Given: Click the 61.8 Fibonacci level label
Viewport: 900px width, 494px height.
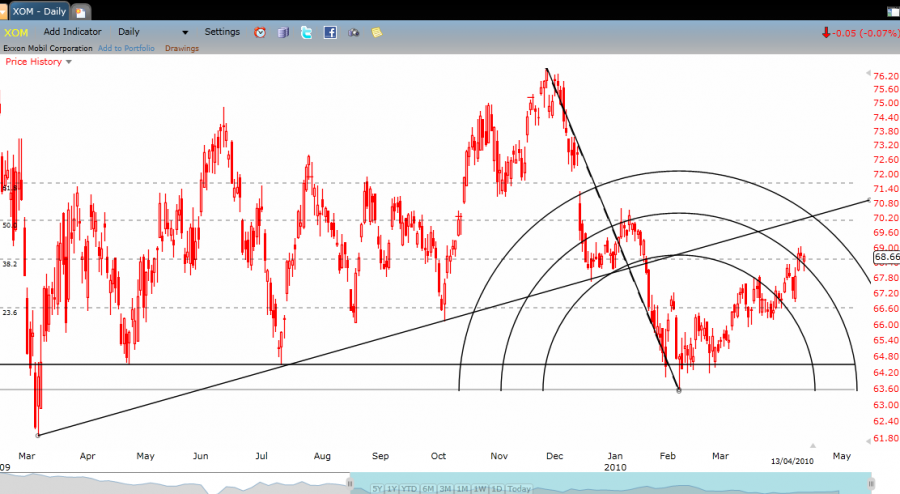Looking at the screenshot, I should coord(9,188).
